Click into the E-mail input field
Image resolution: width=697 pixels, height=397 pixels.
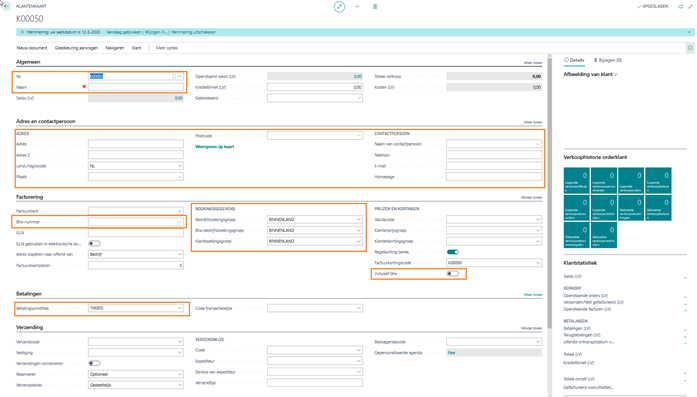(494, 166)
